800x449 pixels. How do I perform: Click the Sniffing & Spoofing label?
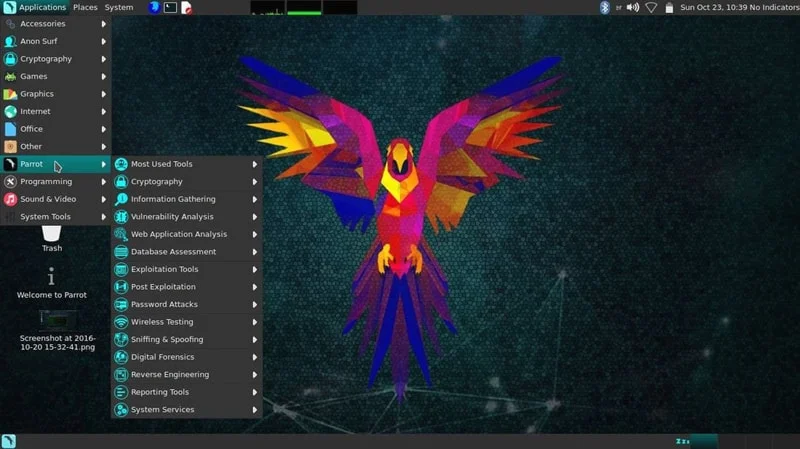click(x=167, y=339)
